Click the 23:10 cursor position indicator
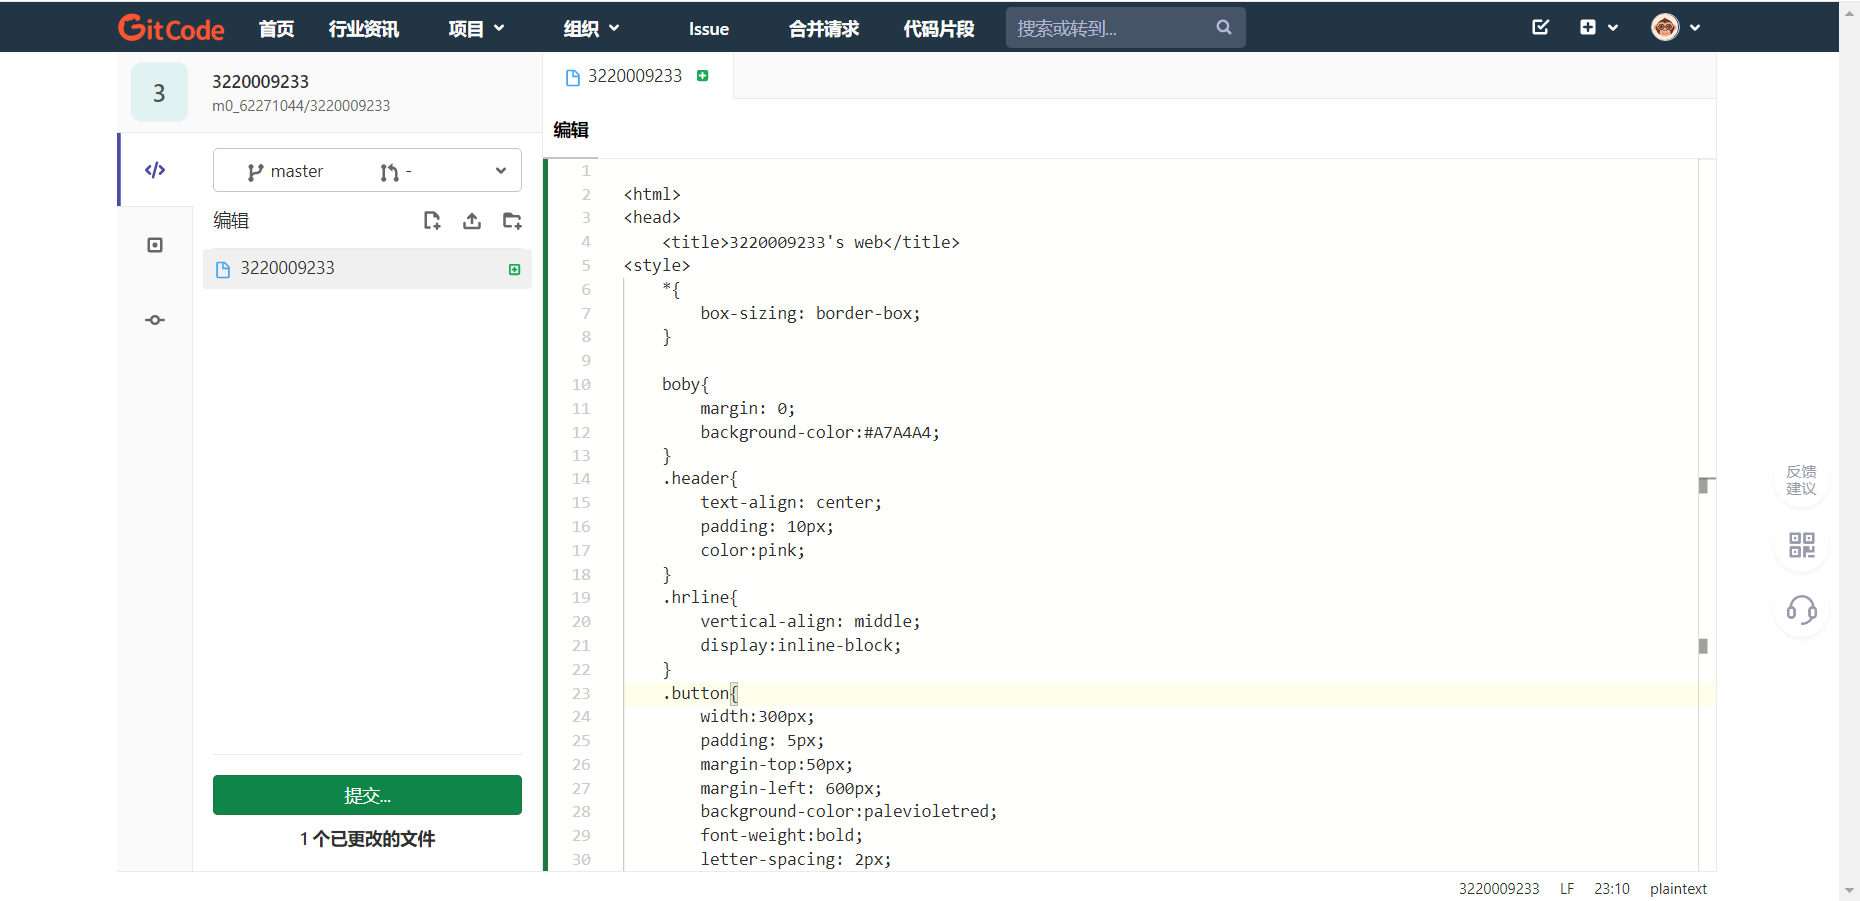This screenshot has height=901, width=1860. (1612, 889)
